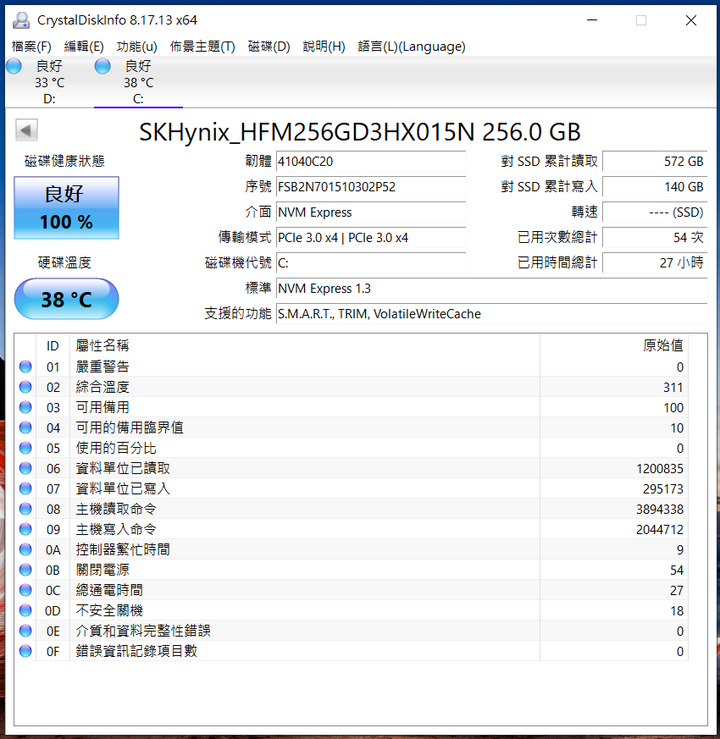Click the 38 °C temperature button
720x739 pixels.
66,299
